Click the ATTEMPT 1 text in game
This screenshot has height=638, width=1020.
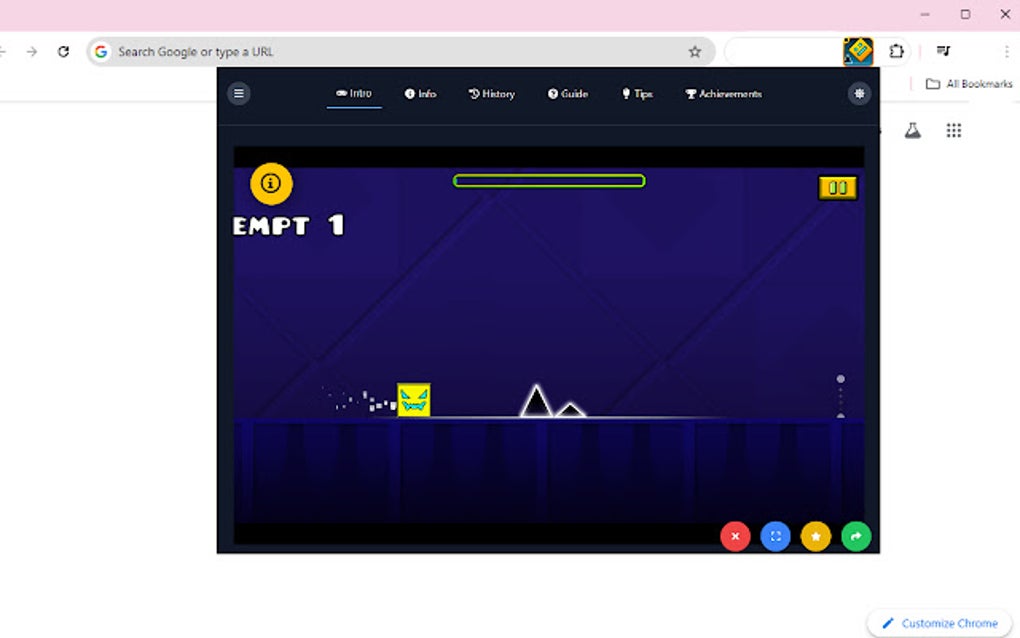click(289, 226)
